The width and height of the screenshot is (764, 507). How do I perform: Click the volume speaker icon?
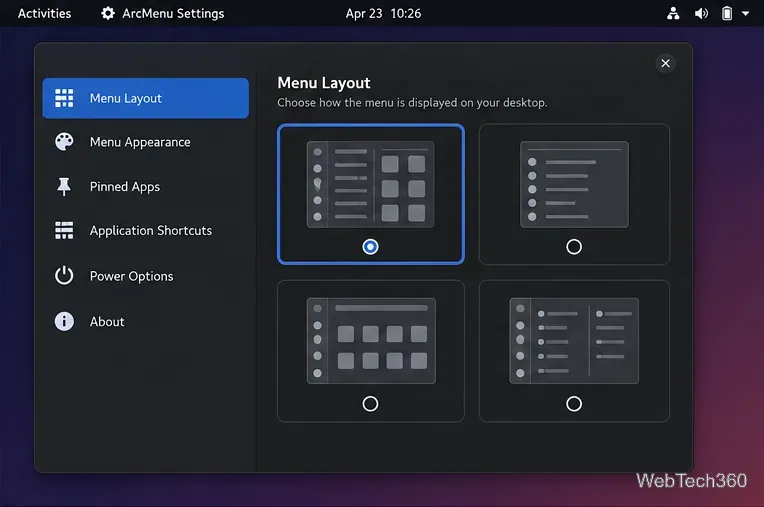(x=701, y=13)
